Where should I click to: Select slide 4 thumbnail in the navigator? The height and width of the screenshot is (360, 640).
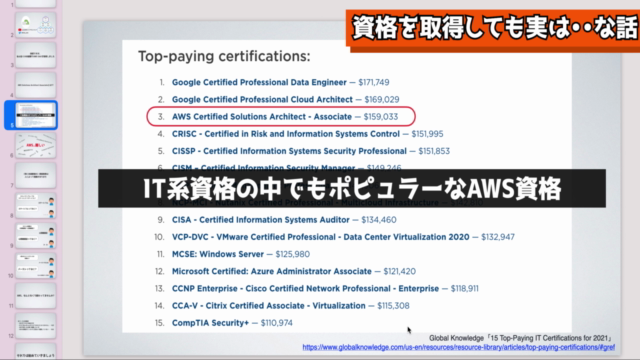coord(36,85)
